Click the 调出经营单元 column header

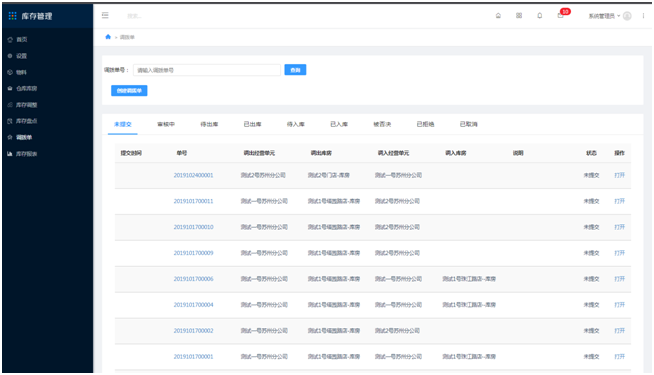tap(259, 153)
